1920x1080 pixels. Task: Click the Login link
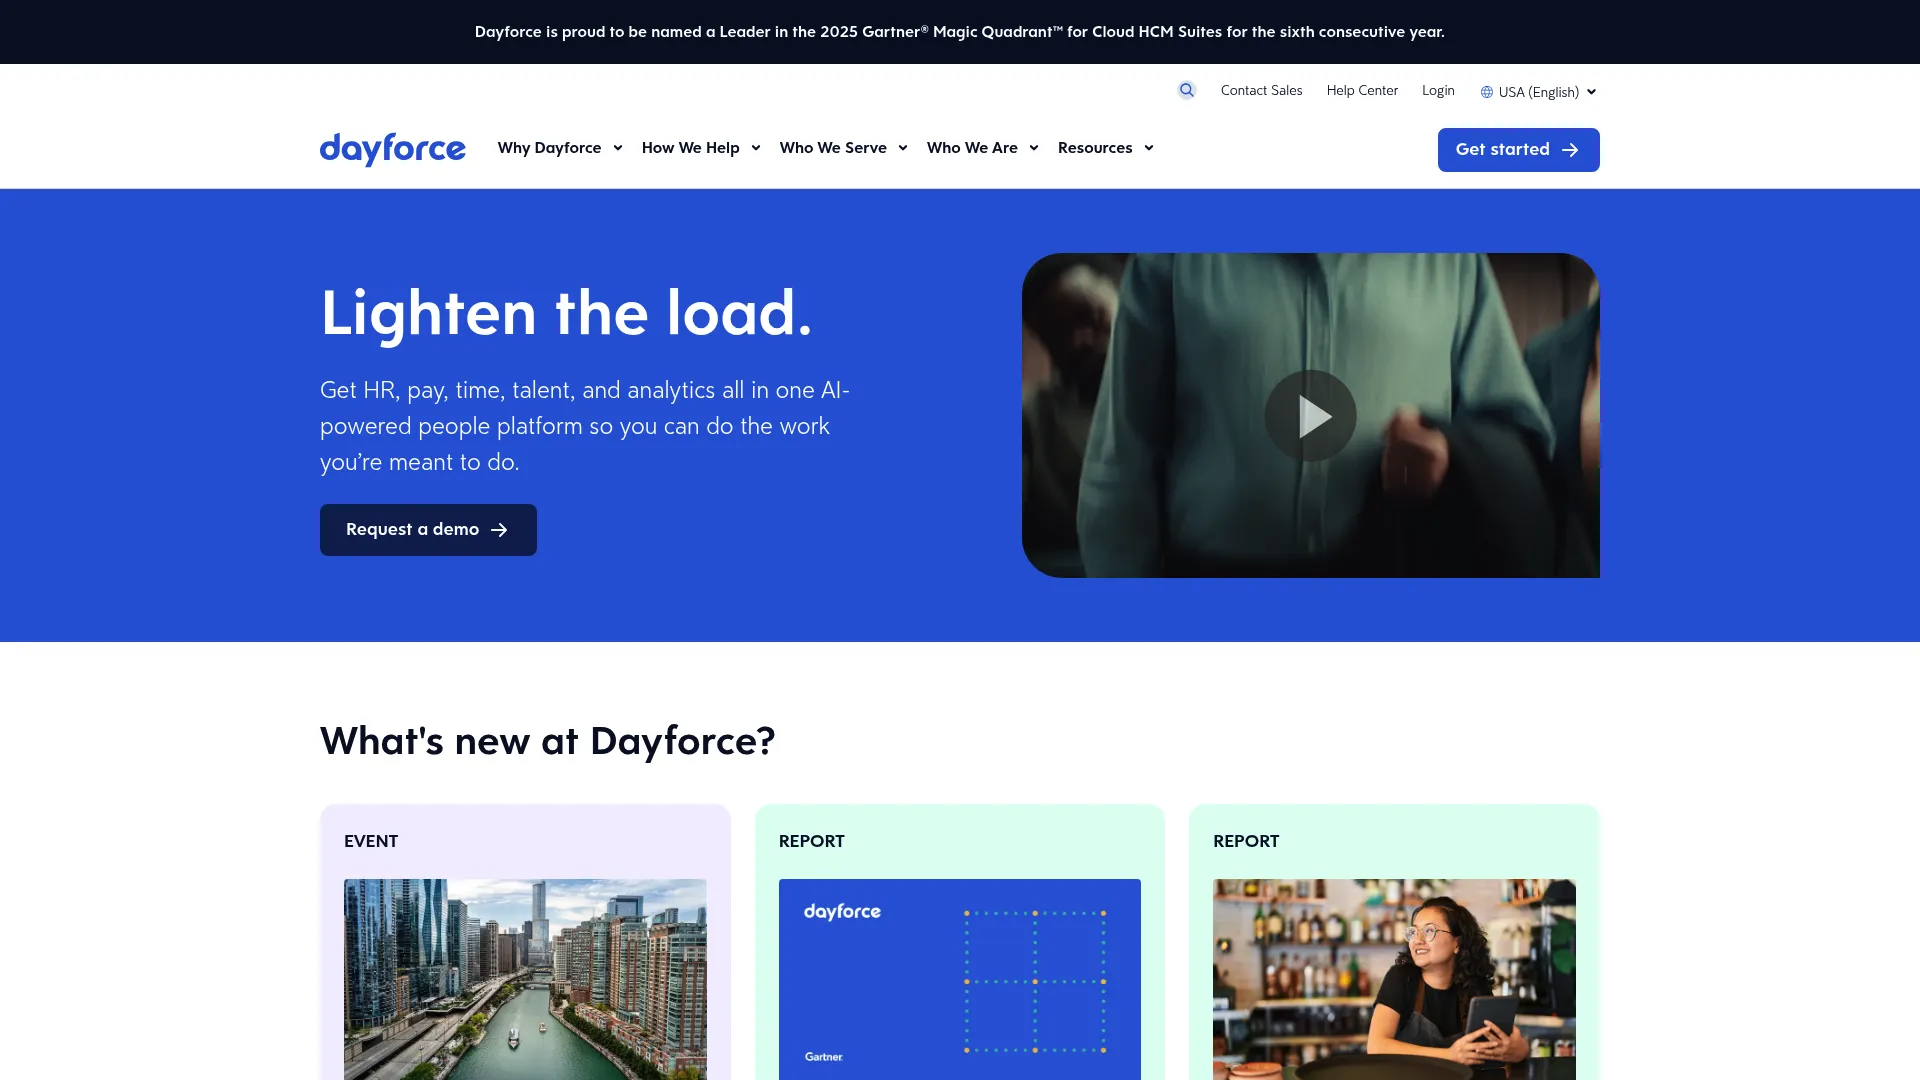tap(1438, 90)
